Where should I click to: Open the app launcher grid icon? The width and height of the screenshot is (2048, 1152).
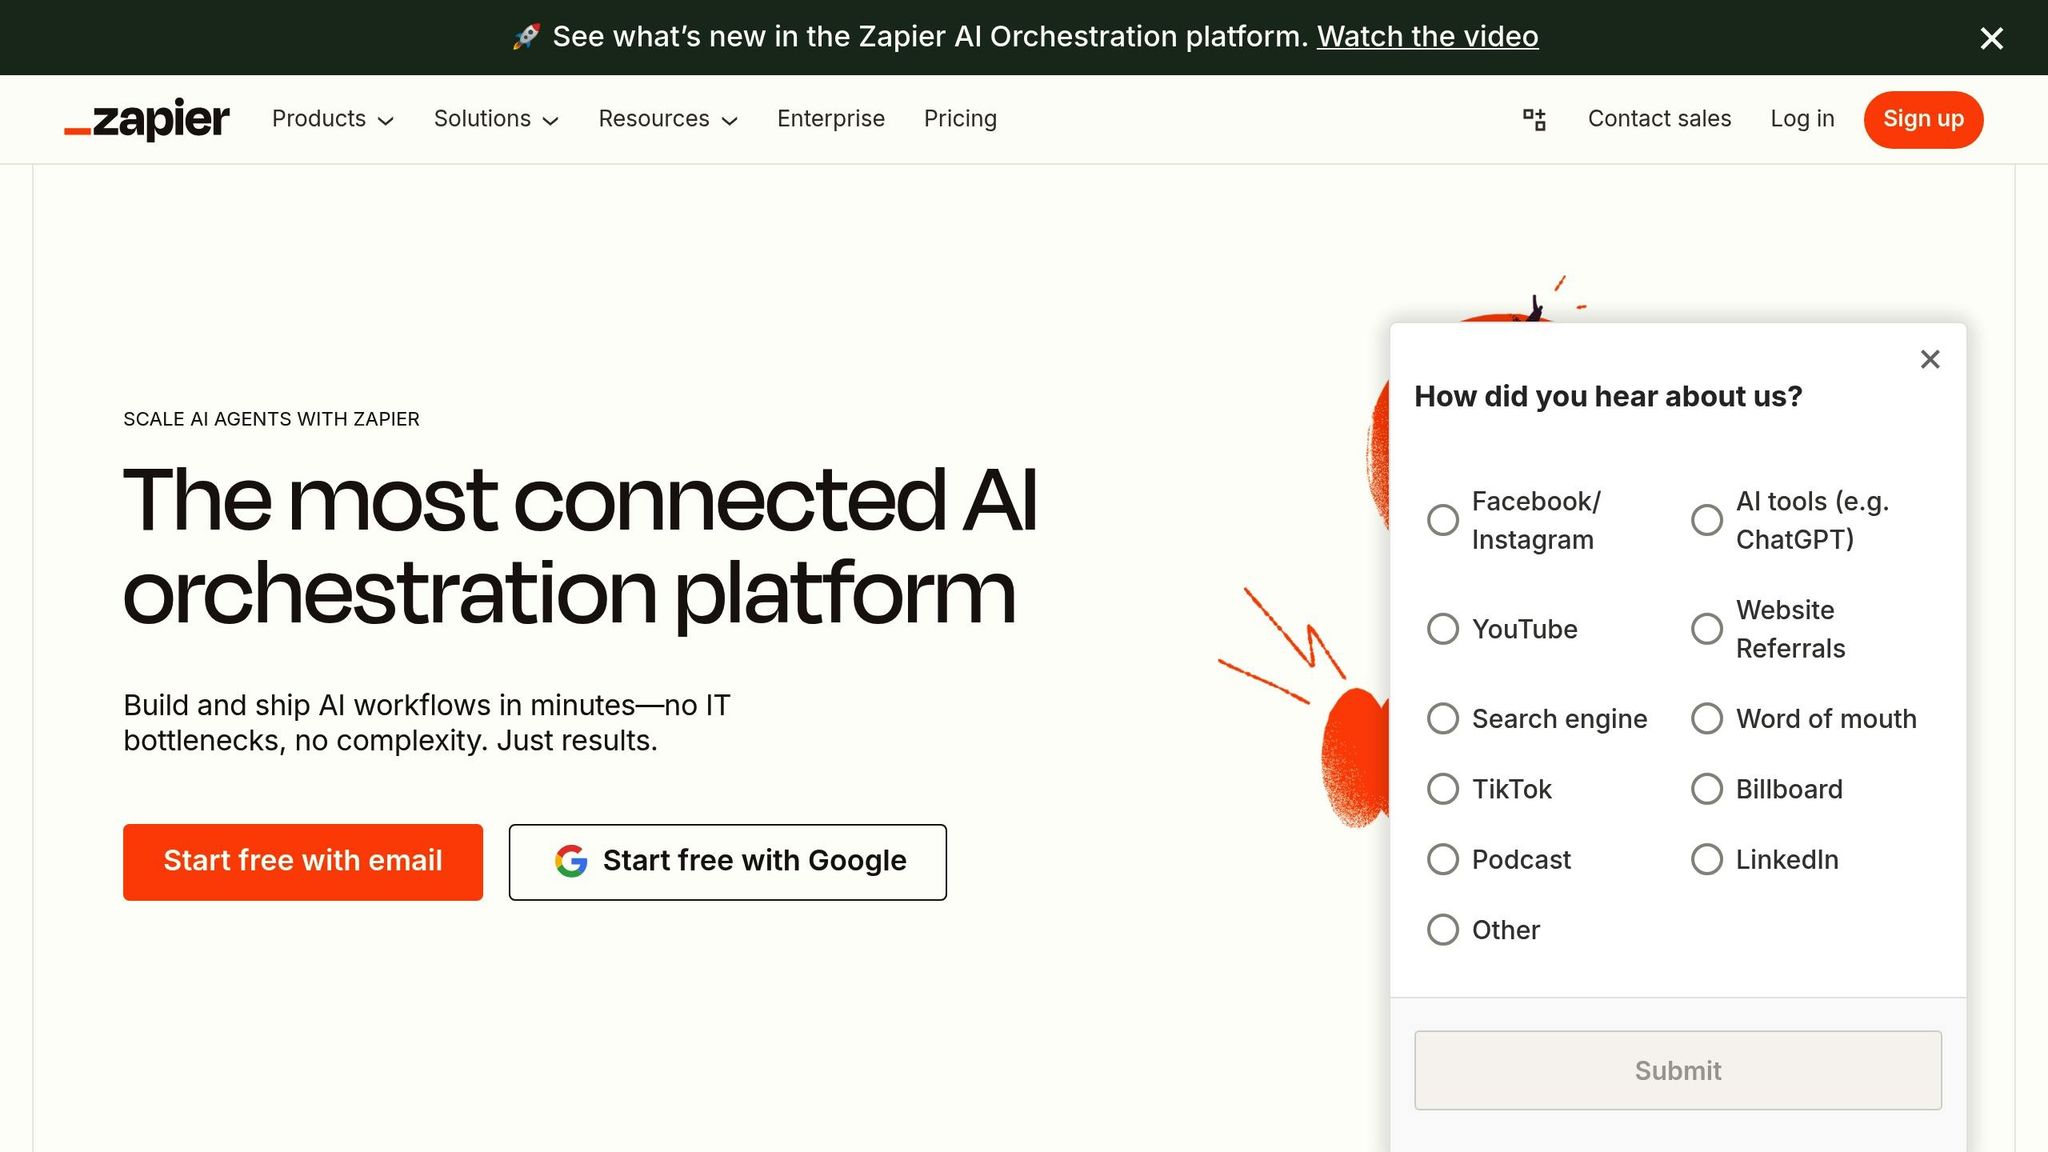click(1534, 119)
